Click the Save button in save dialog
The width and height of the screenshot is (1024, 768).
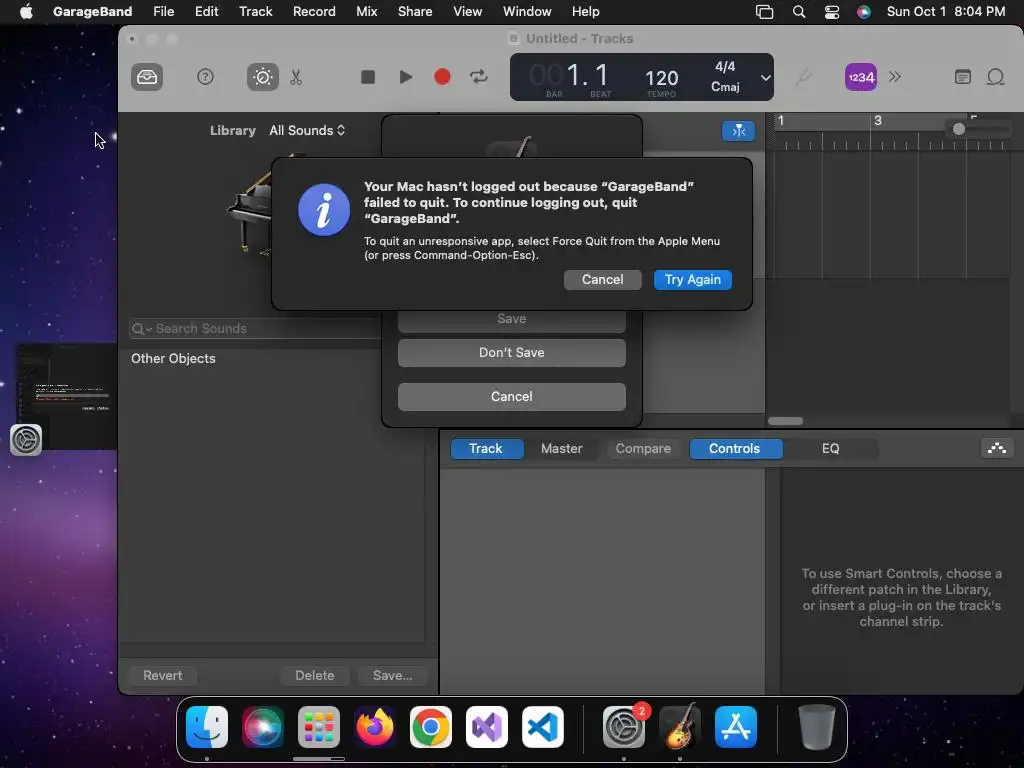pos(511,319)
